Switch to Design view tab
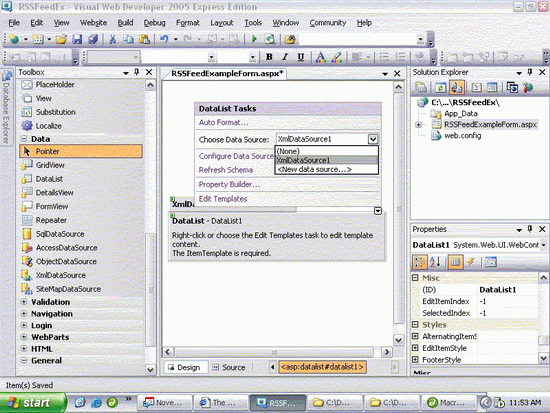This screenshot has height=413, width=550. pos(184,367)
